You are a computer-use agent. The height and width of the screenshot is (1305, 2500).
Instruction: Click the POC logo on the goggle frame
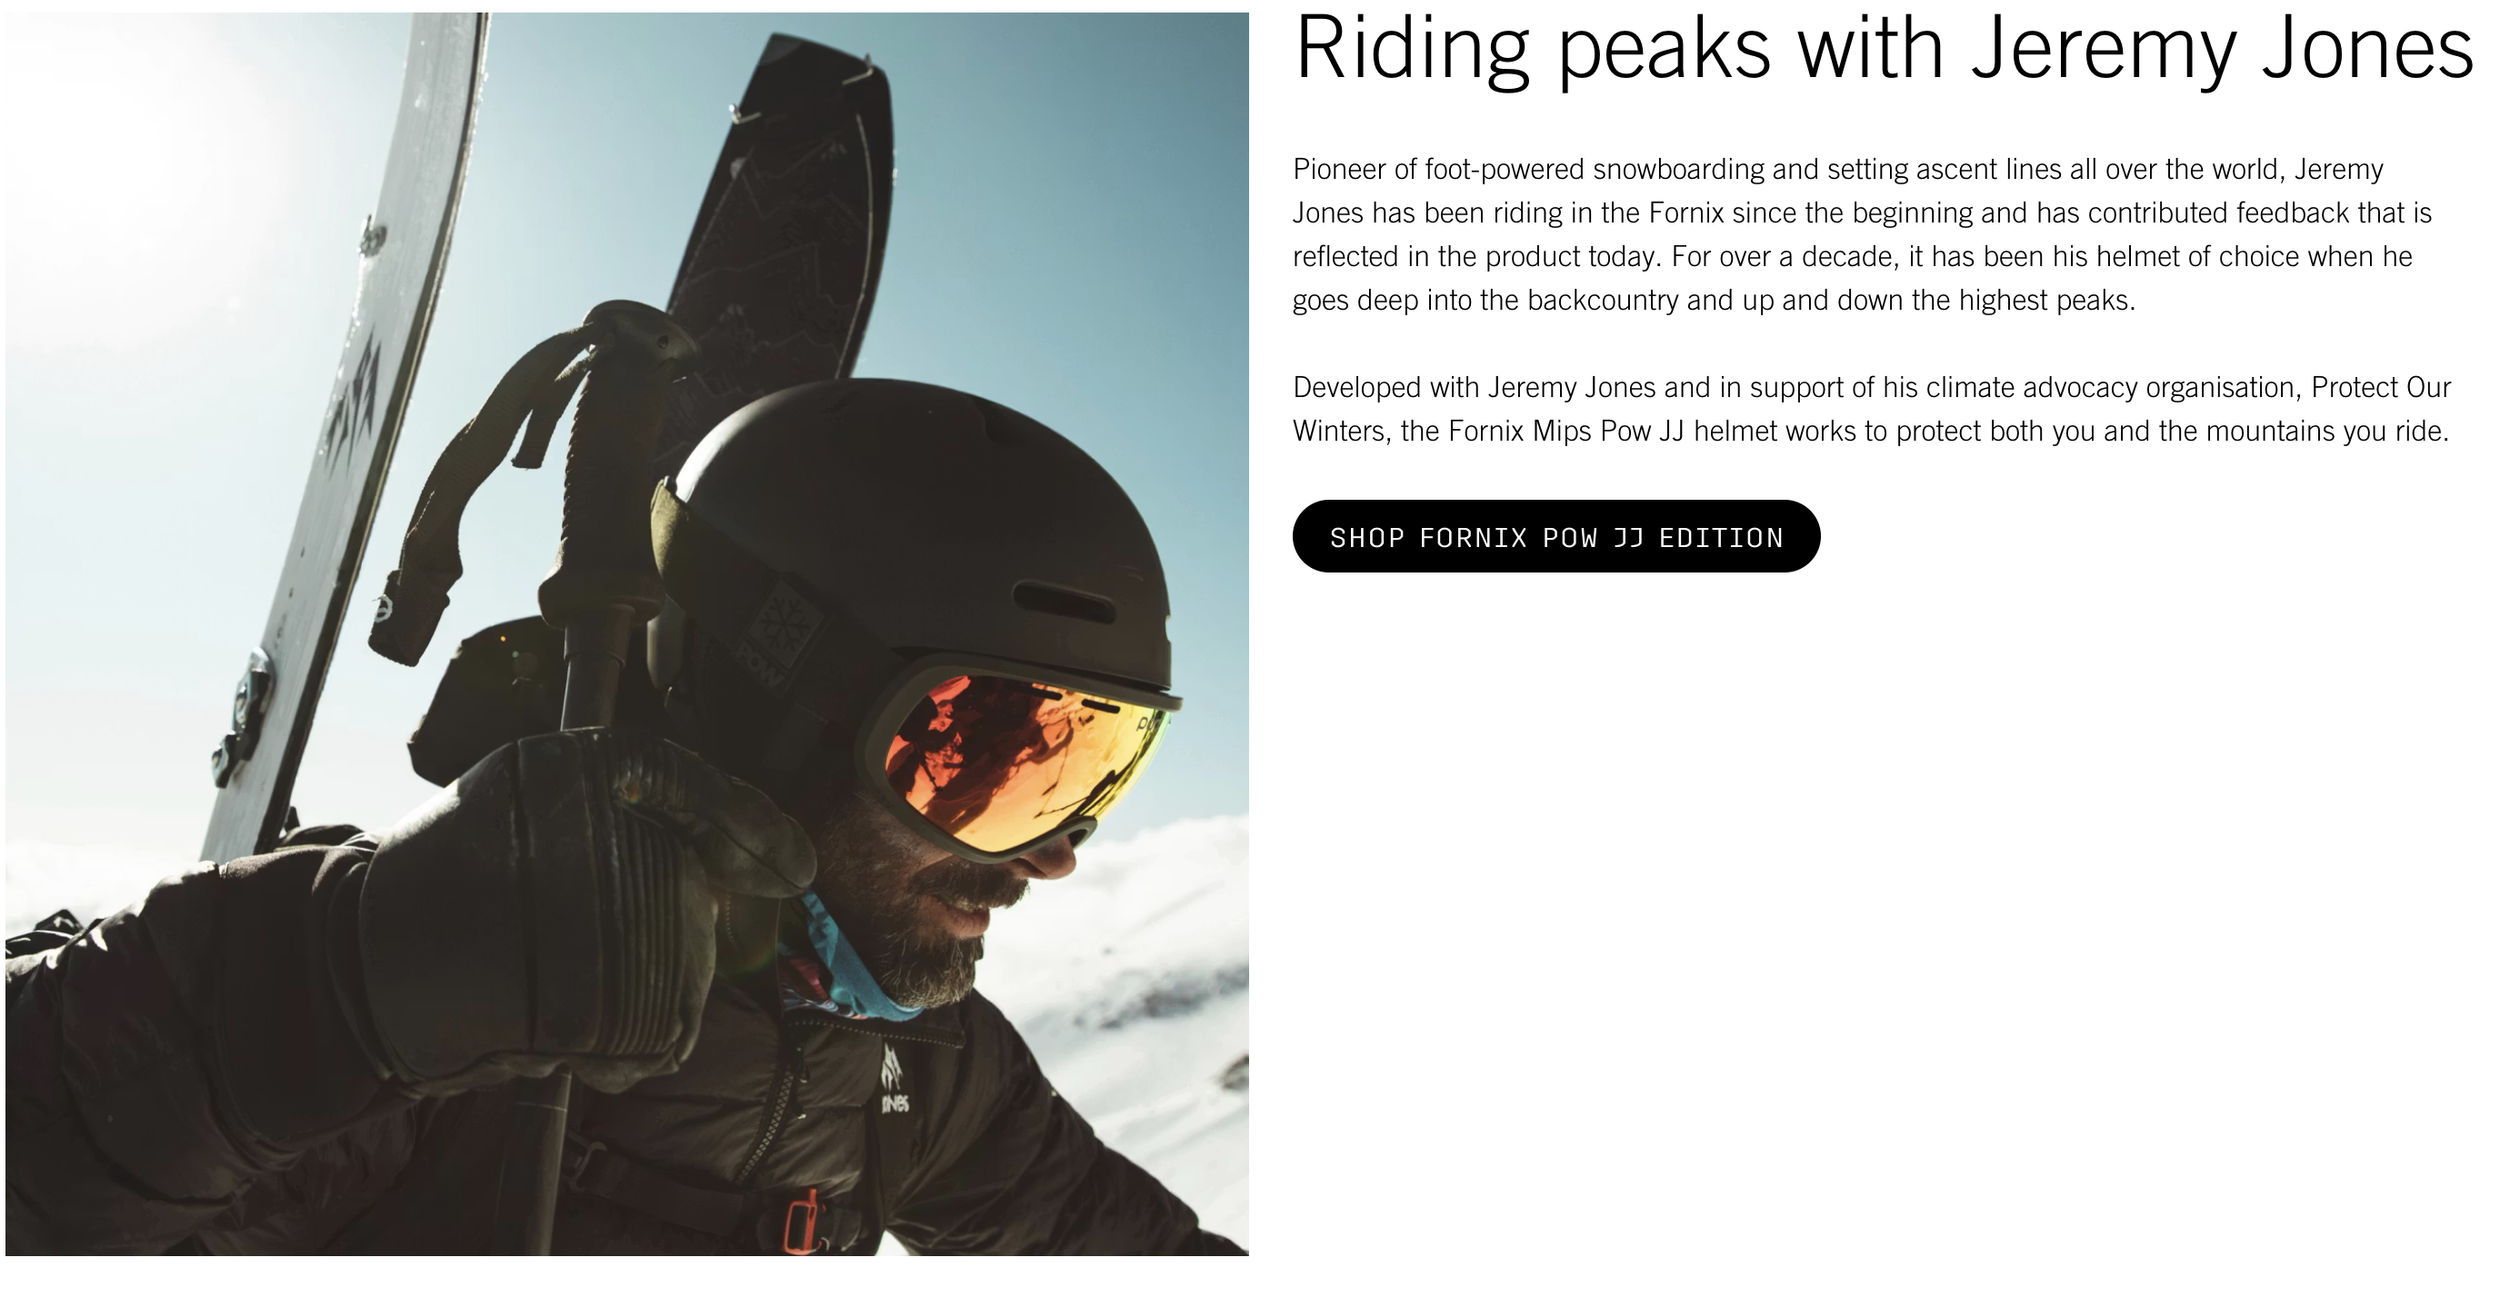1150,721
